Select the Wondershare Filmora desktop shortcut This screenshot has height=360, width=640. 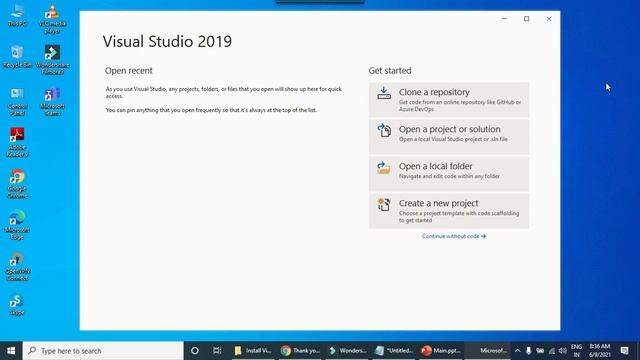click(52, 60)
